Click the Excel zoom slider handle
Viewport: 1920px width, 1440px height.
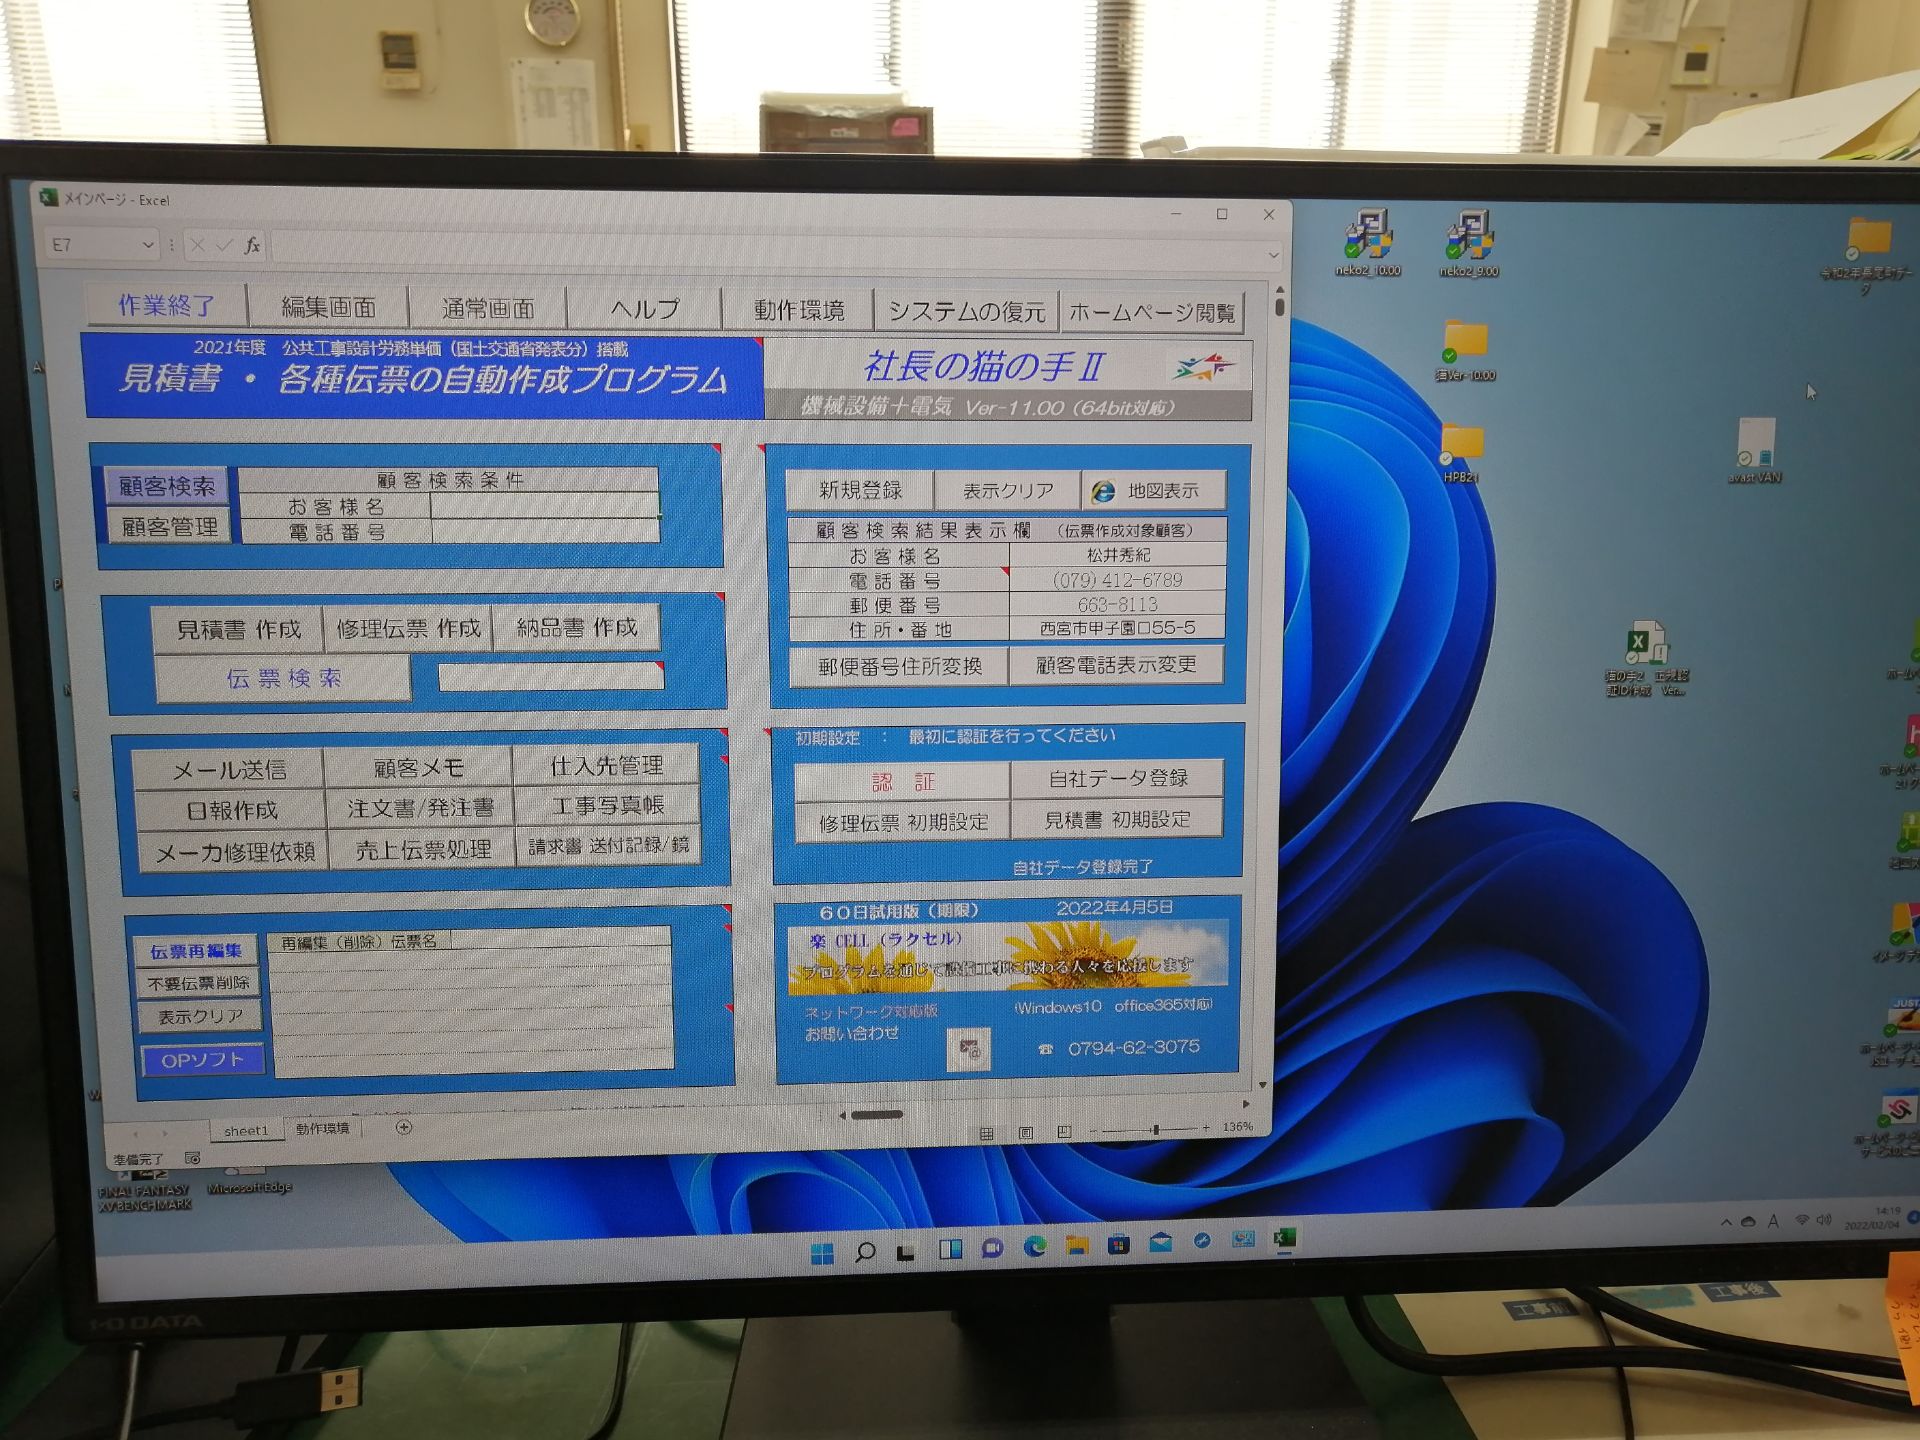(1155, 1129)
